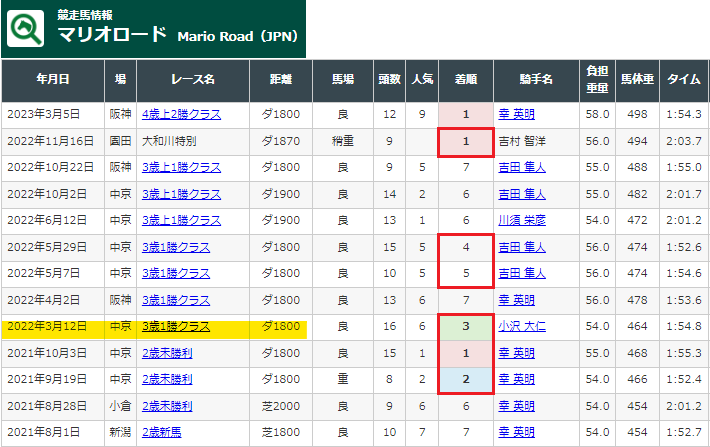Open jockey 幸 英明 in 2021年10月3日 row
710x447 pixels.
click(x=517, y=353)
